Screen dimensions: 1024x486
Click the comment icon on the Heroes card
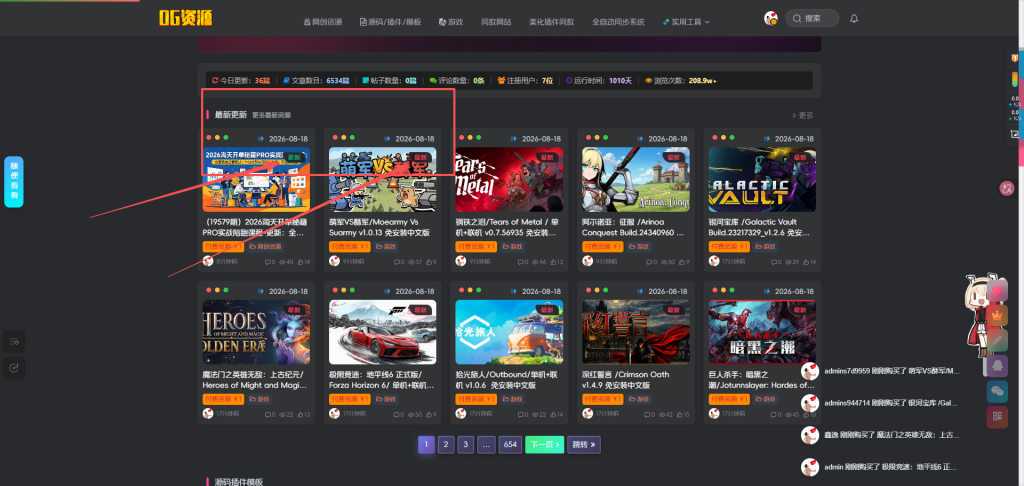268,415
